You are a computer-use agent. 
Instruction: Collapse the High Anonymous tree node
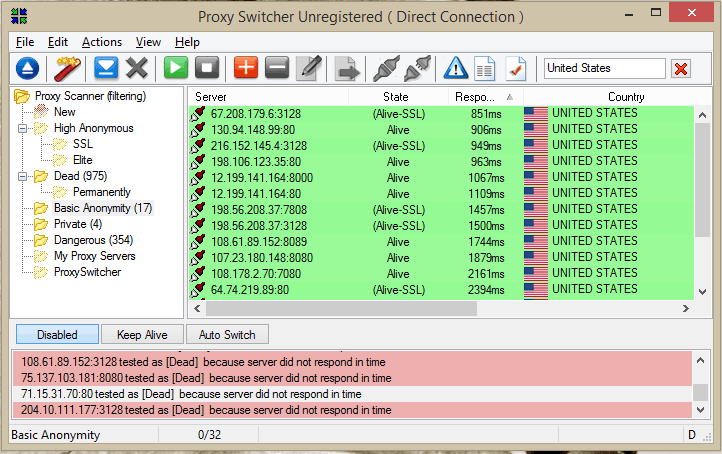click(x=22, y=128)
